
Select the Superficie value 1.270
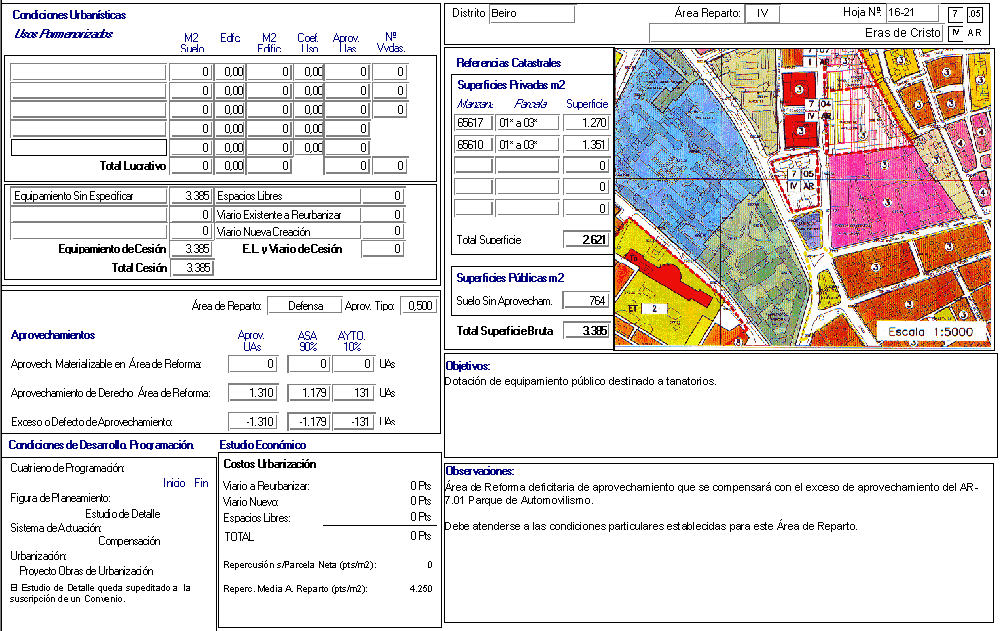tap(586, 123)
